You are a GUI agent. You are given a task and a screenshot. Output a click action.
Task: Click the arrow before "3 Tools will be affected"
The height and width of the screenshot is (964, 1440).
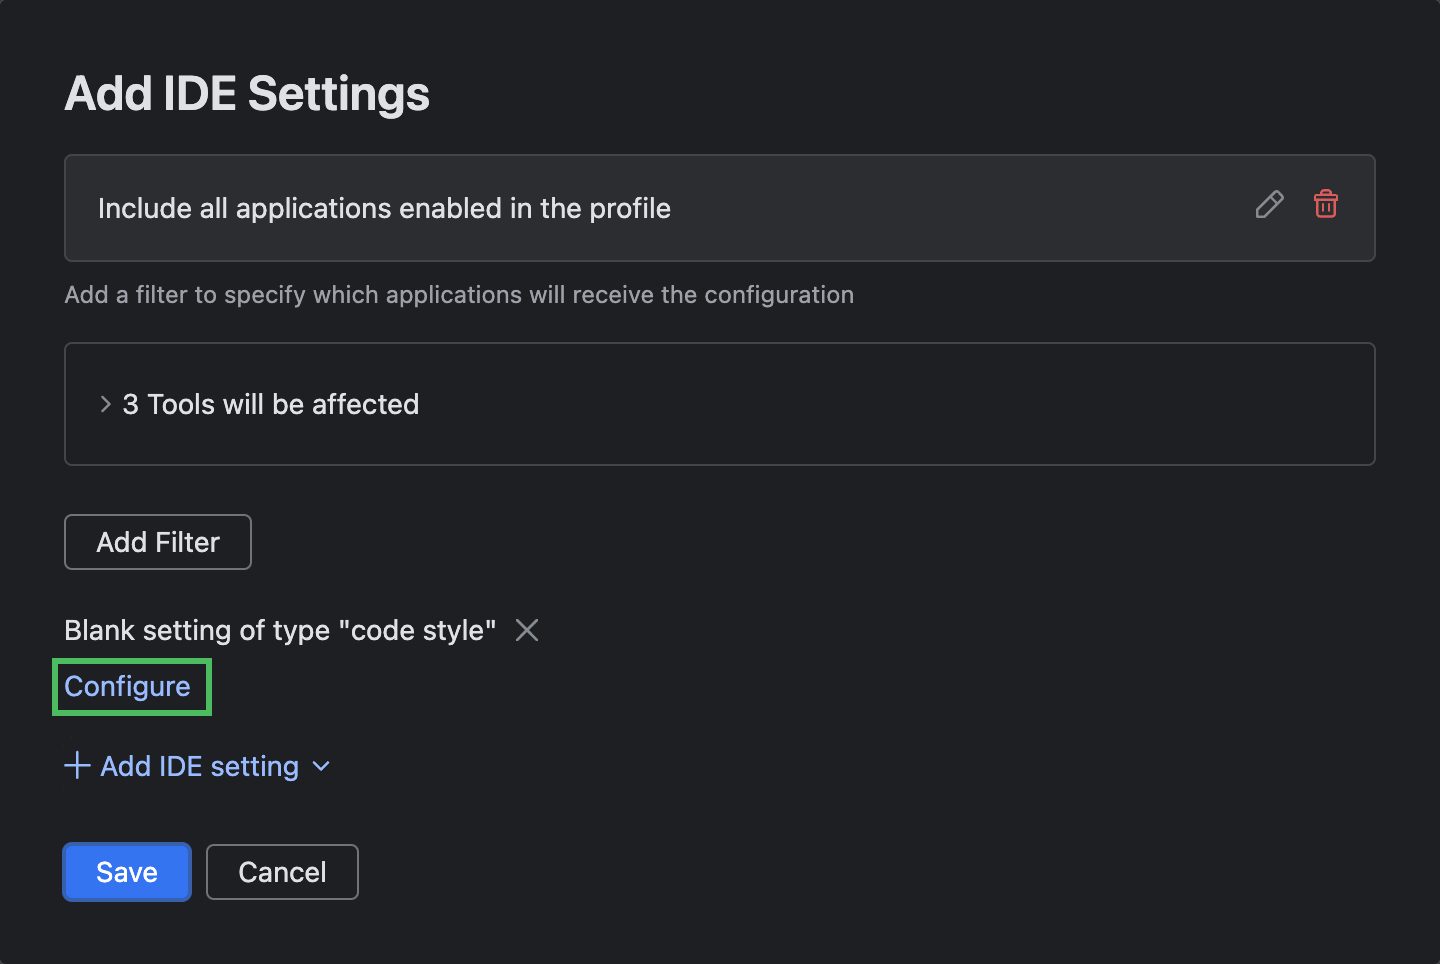105,404
